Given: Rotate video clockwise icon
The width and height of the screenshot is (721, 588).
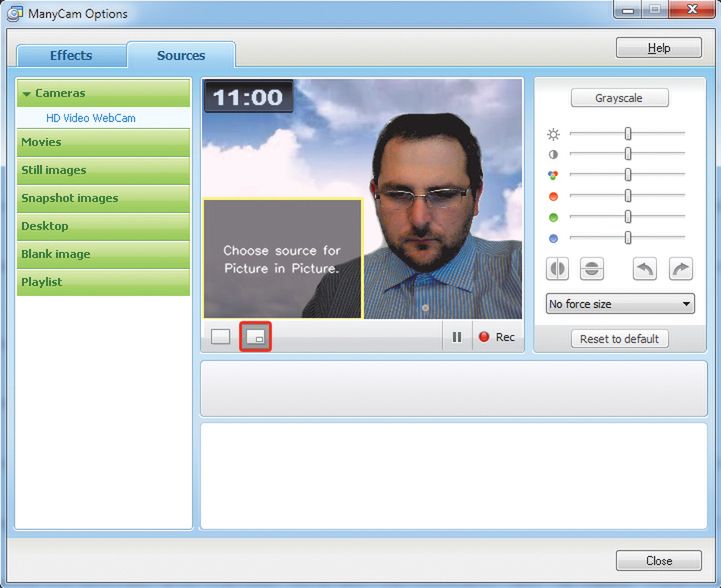Looking at the screenshot, I should click(x=681, y=268).
